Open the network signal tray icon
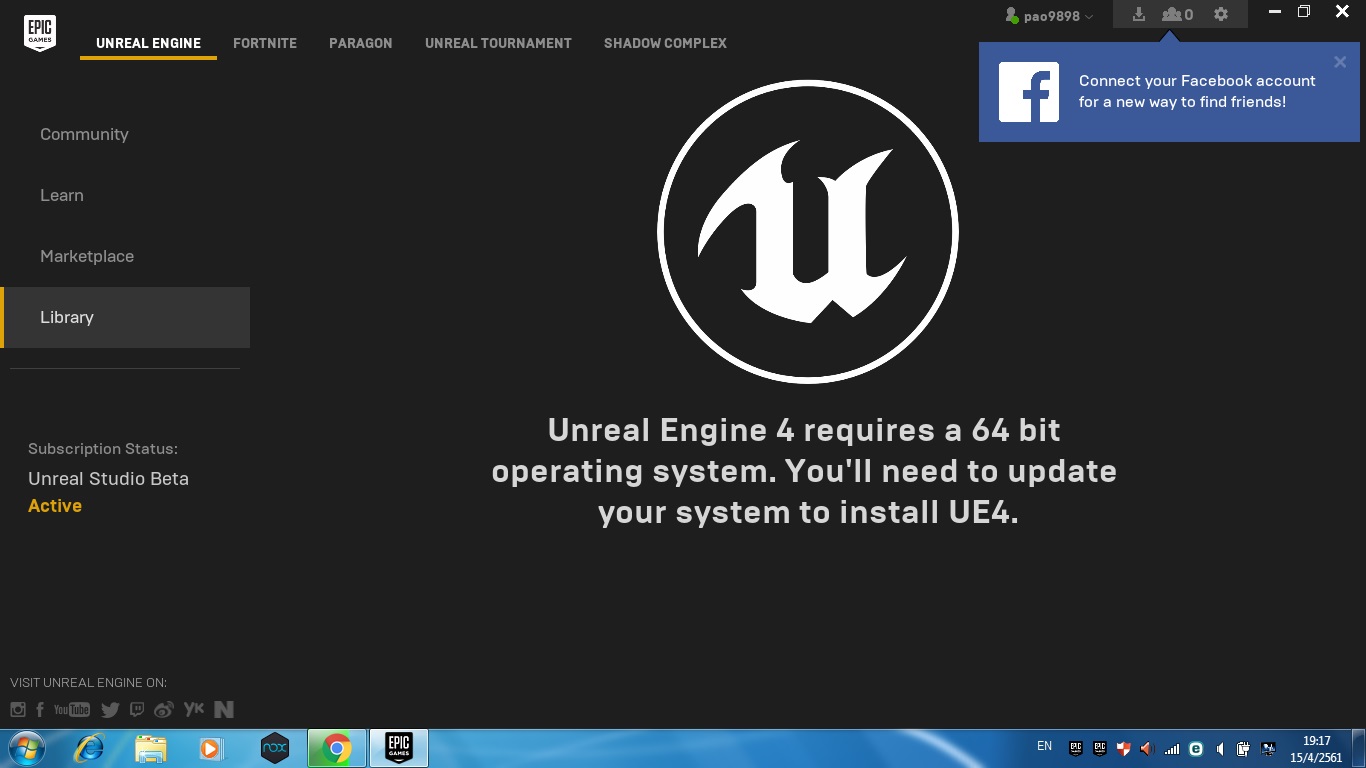Viewport: 1366px width, 768px height. coord(1171,749)
